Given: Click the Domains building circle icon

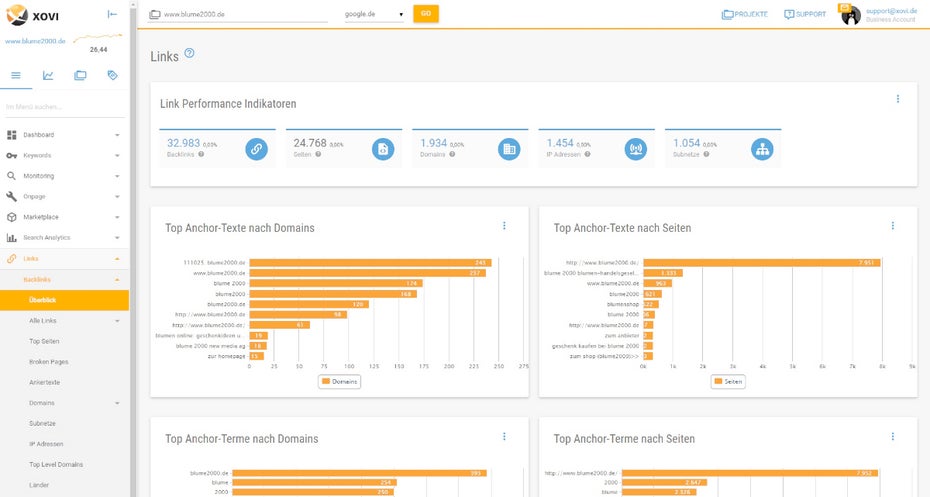Looking at the screenshot, I should tap(509, 149).
